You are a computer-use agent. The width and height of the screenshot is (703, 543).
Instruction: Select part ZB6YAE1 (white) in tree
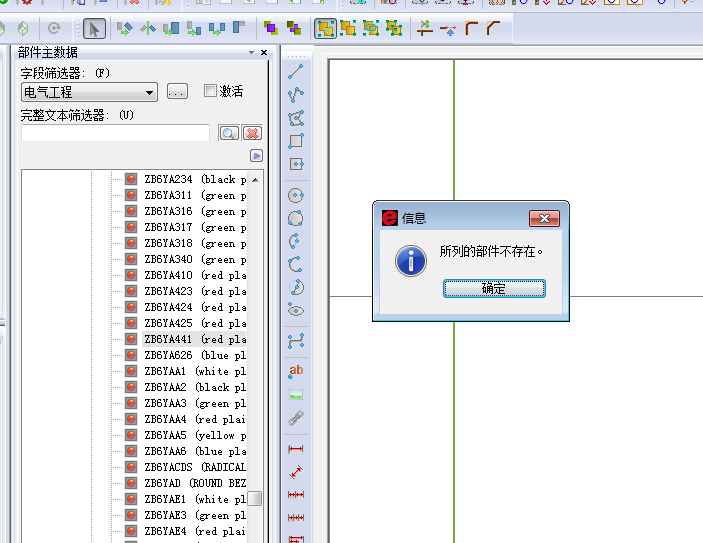[x=195, y=499]
